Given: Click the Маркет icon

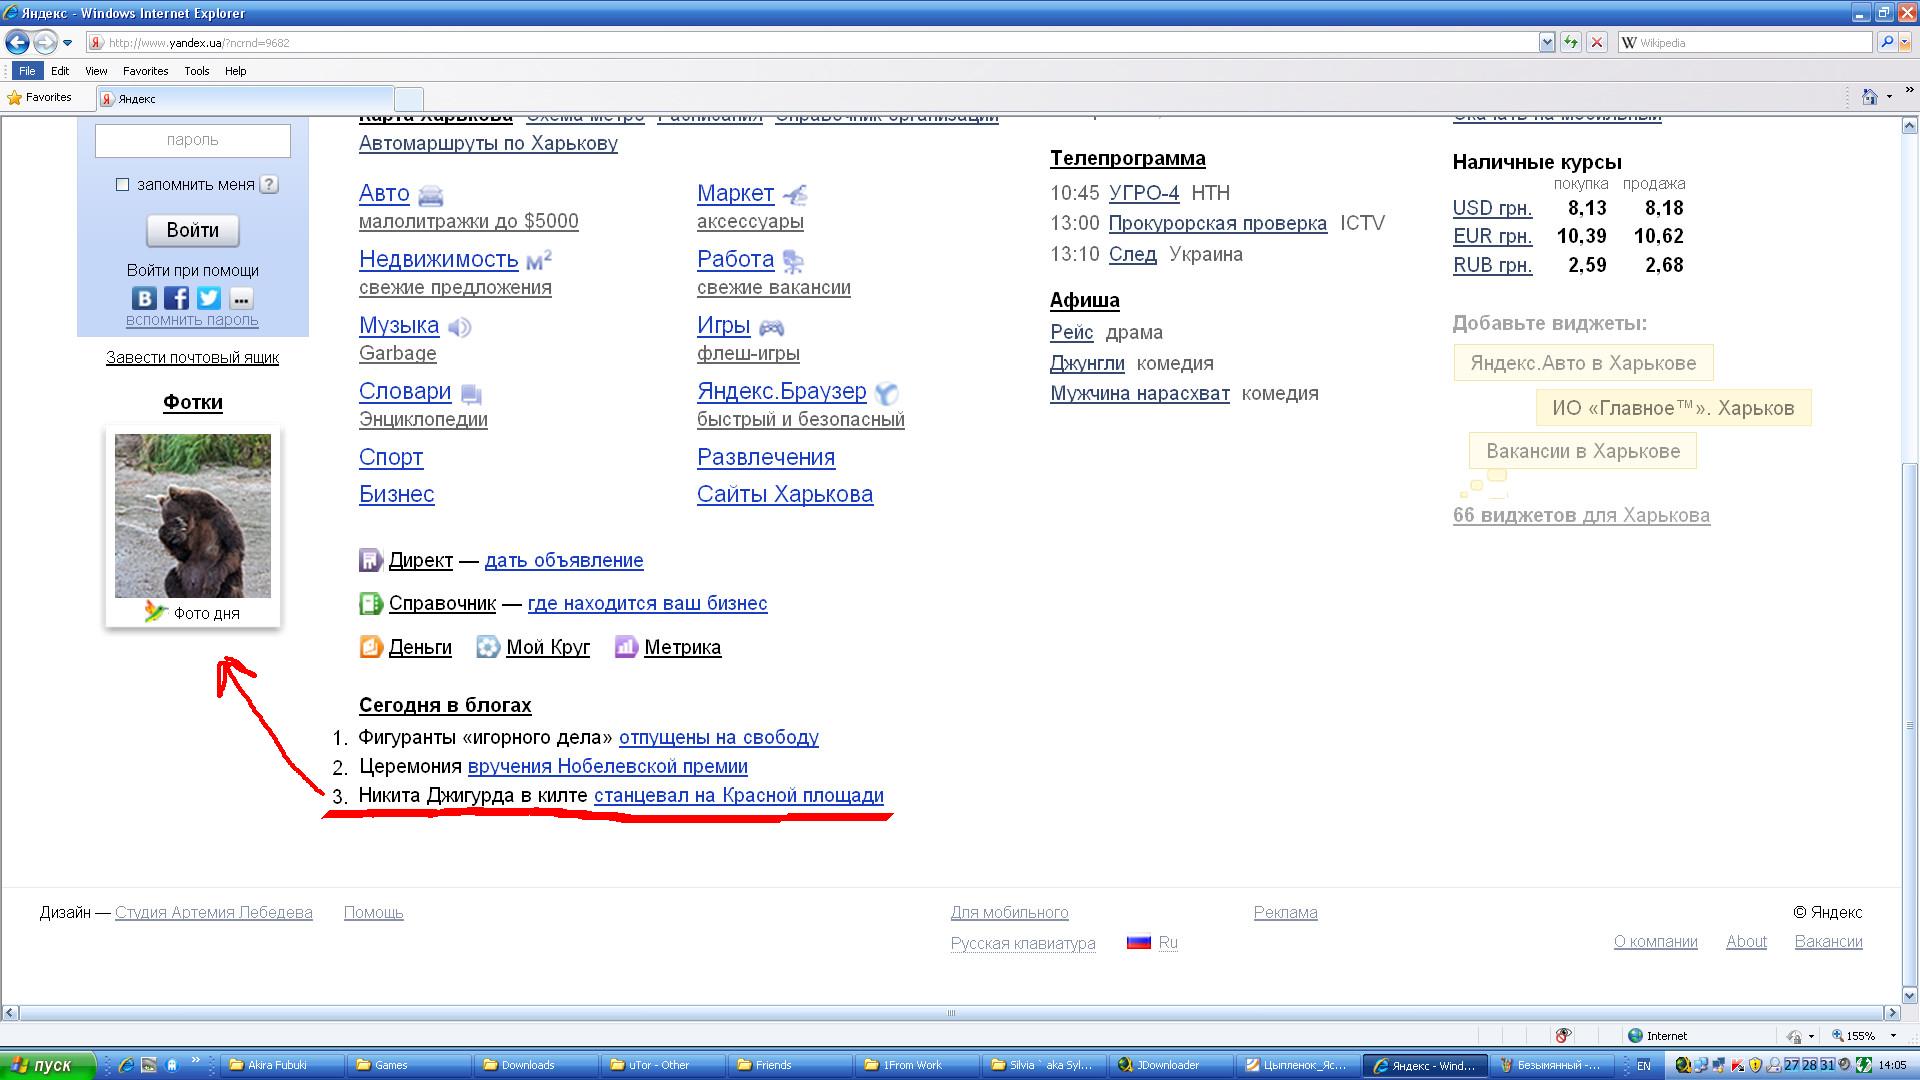Looking at the screenshot, I should [795, 194].
